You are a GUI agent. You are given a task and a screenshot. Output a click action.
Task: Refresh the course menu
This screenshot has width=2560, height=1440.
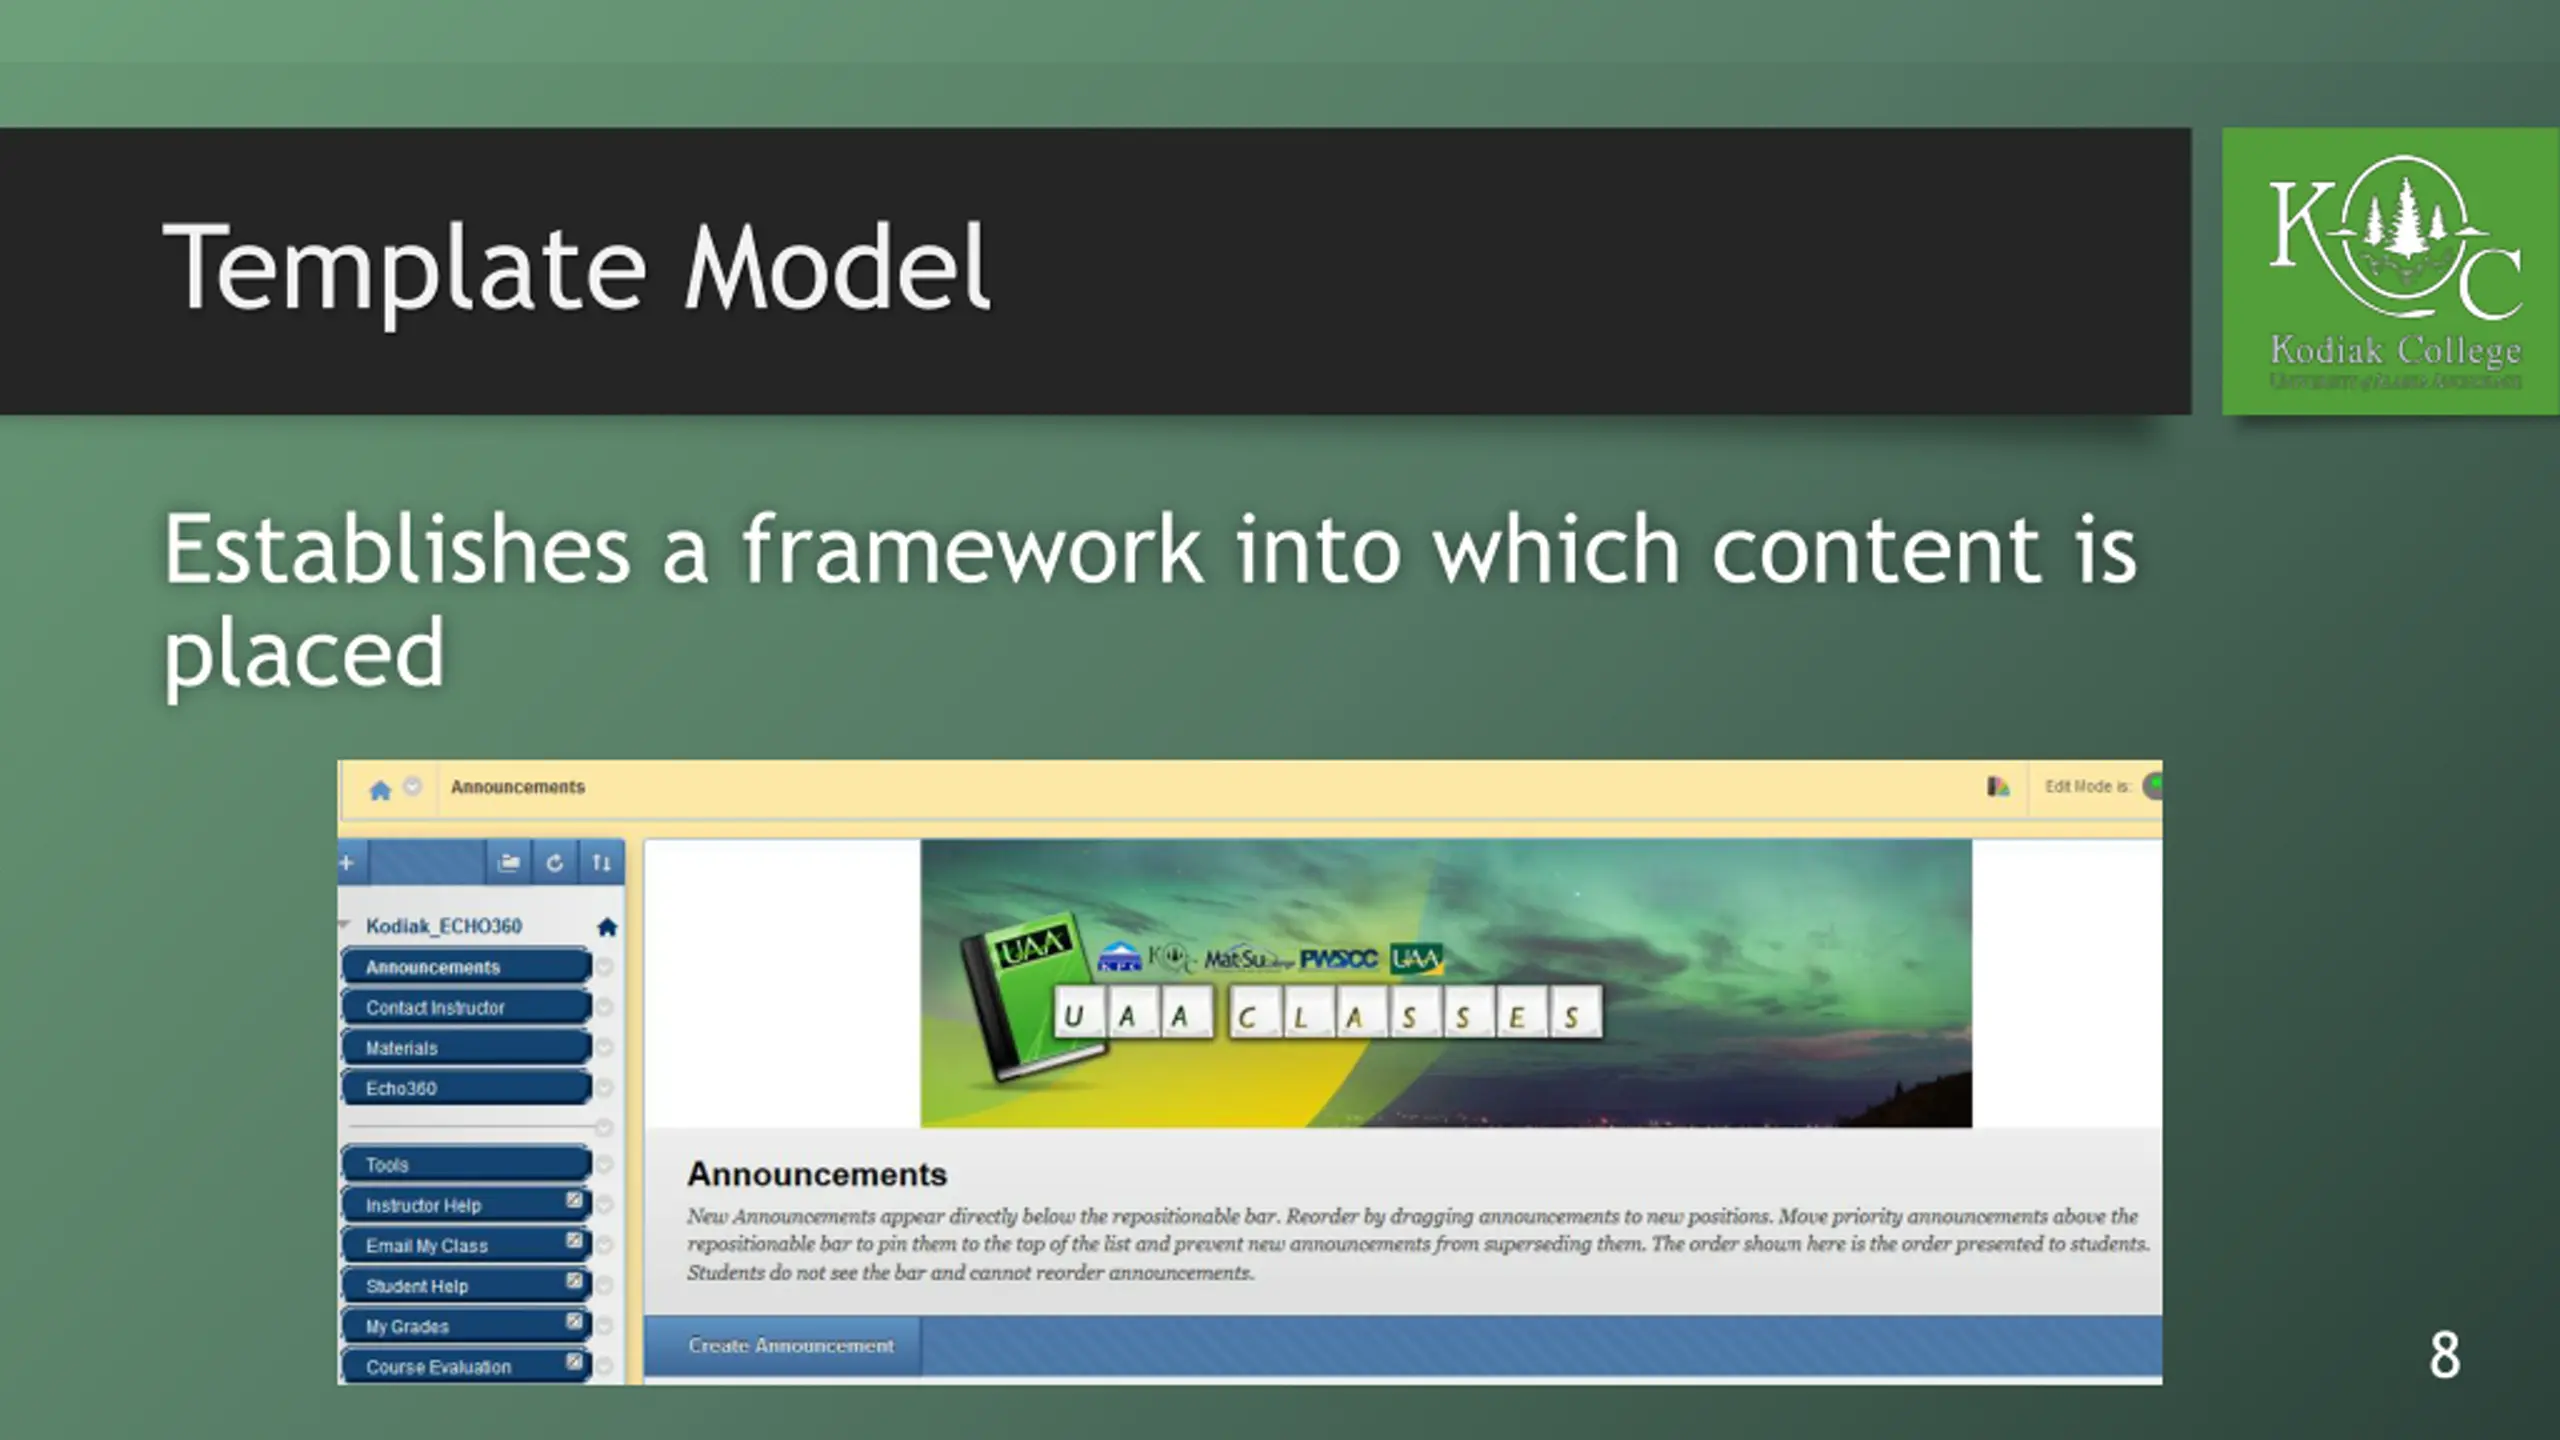pos(555,862)
